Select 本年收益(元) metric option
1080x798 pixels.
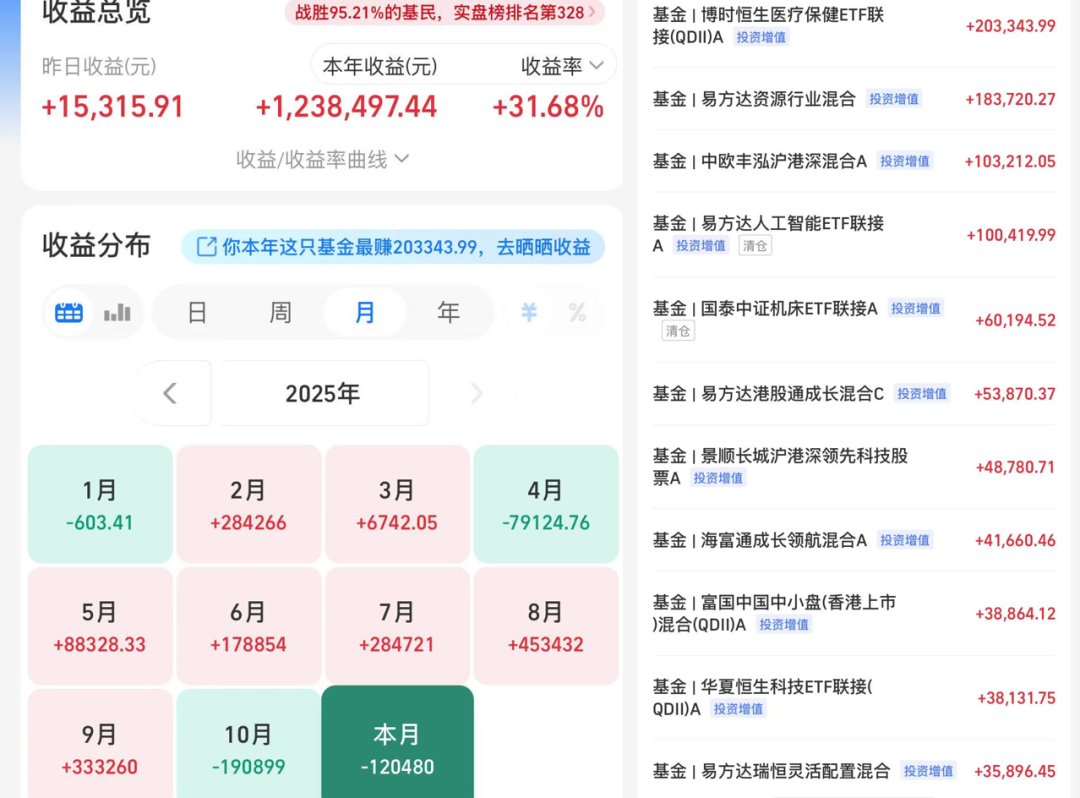(x=379, y=67)
